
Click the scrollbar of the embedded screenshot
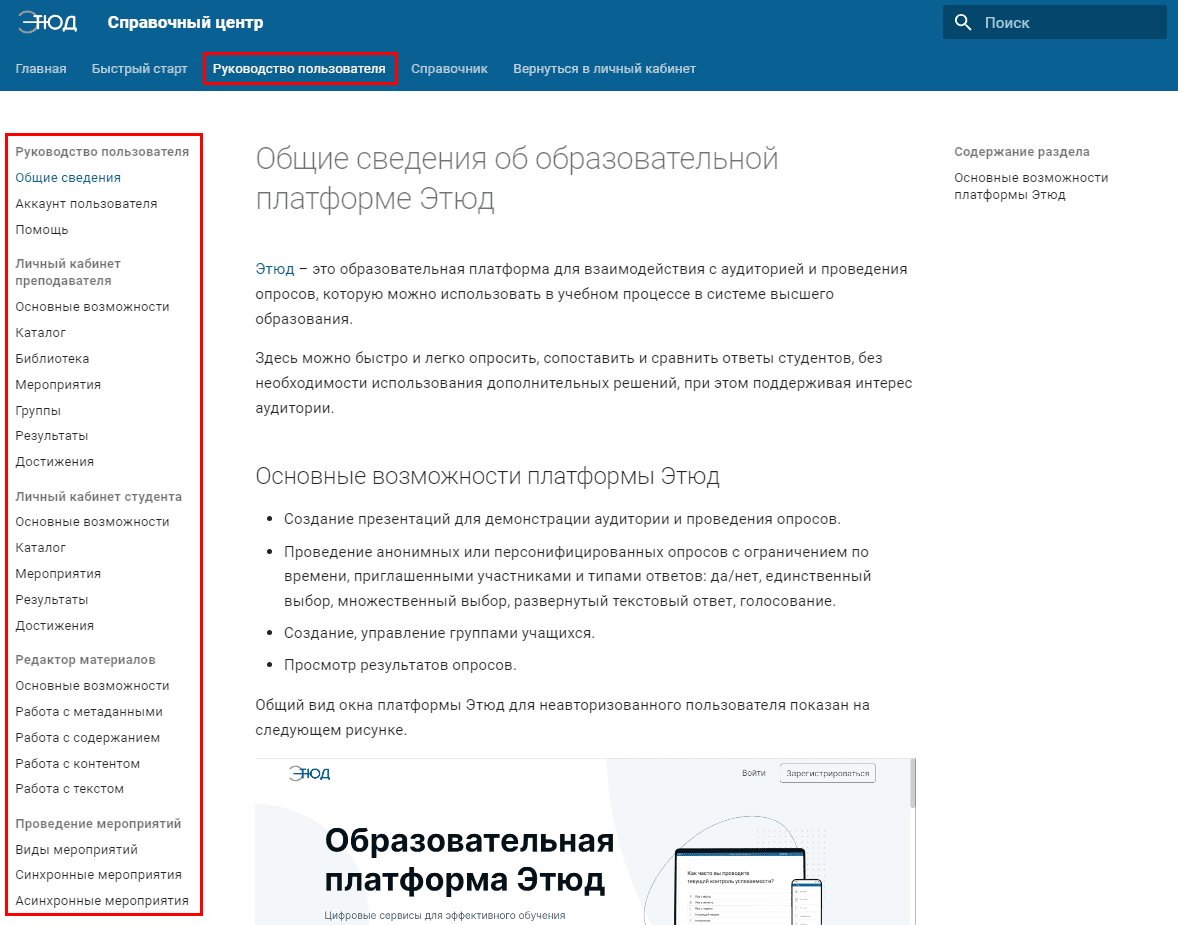[x=913, y=783]
